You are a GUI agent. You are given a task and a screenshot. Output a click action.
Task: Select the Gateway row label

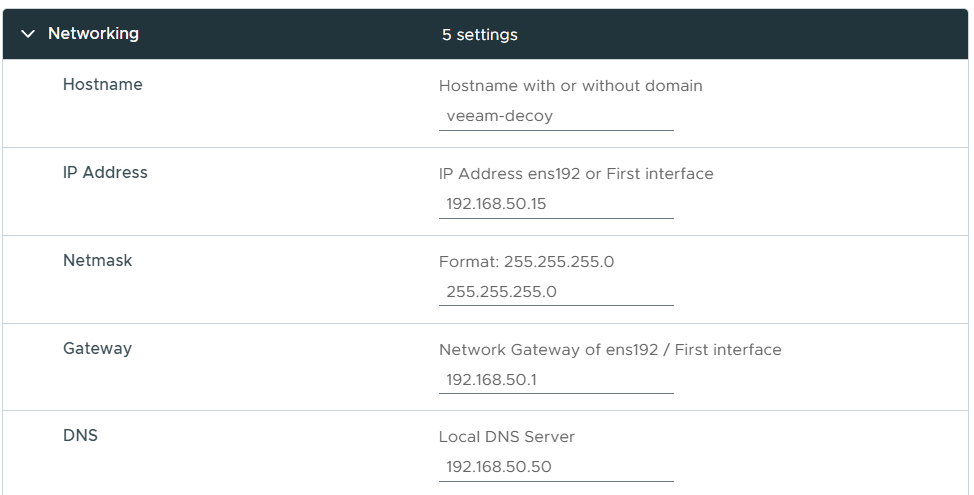click(97, 349)
